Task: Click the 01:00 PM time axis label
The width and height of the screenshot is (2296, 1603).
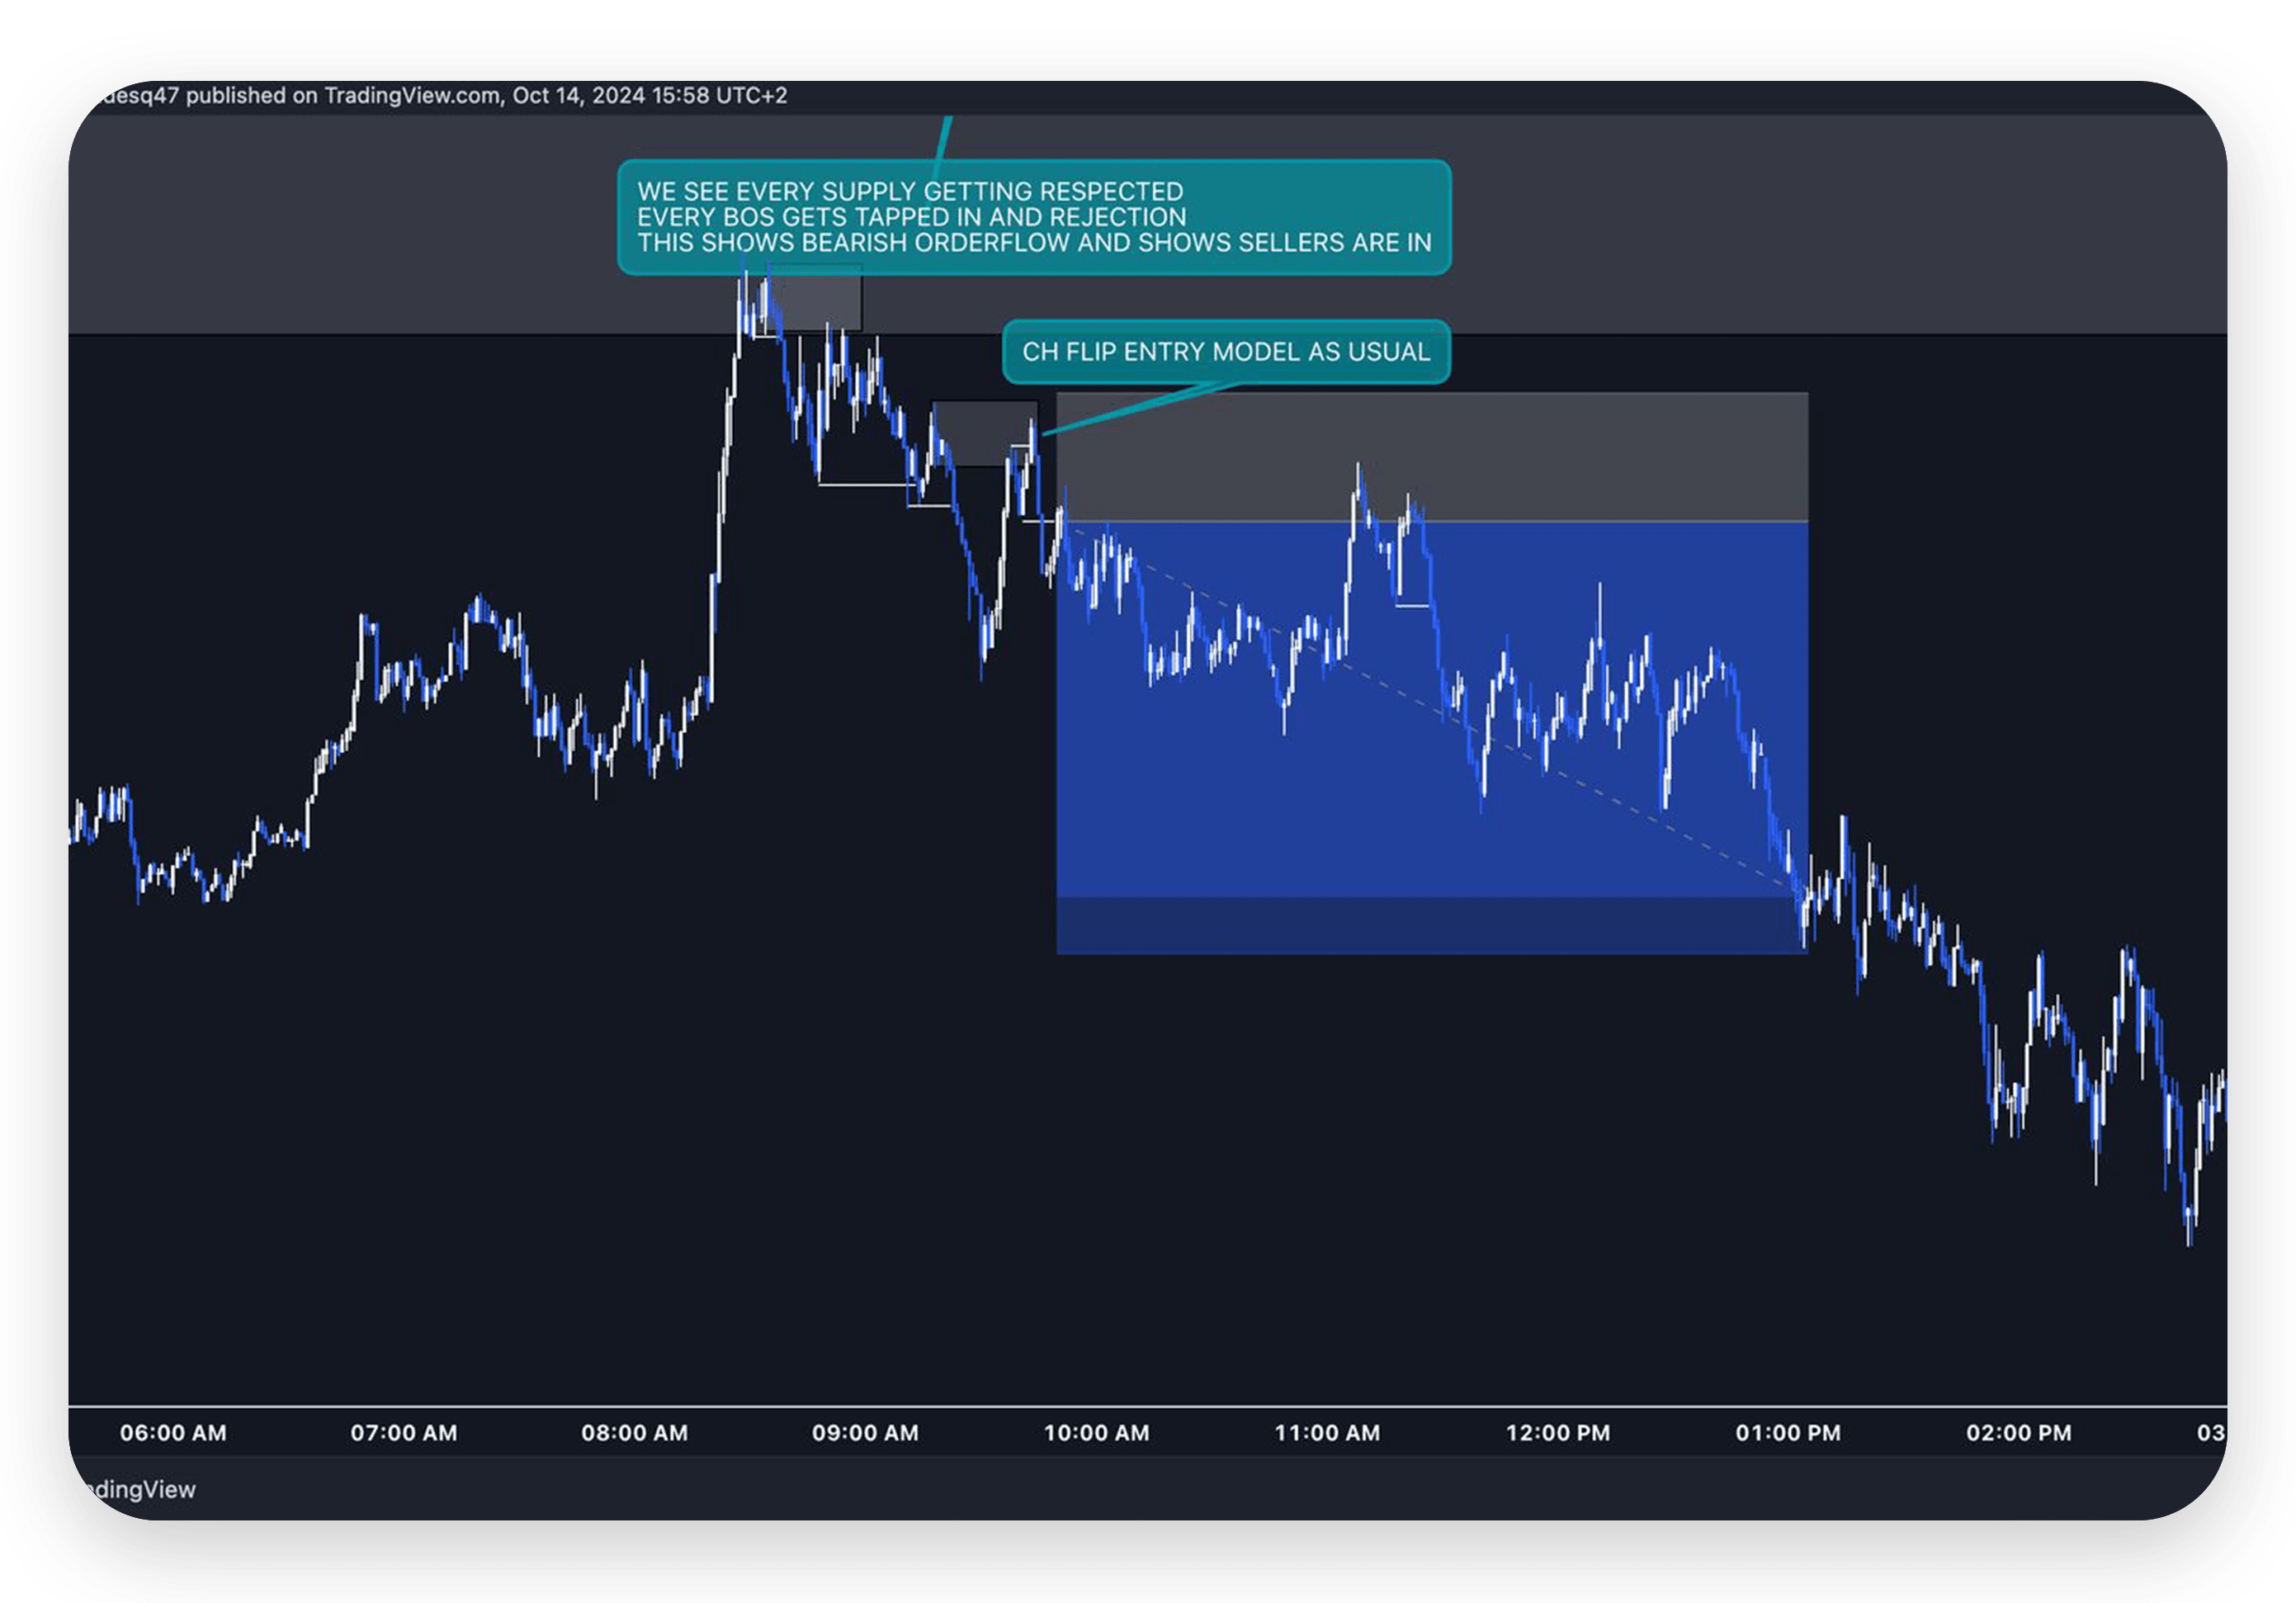Action: coord(1788,1432)
